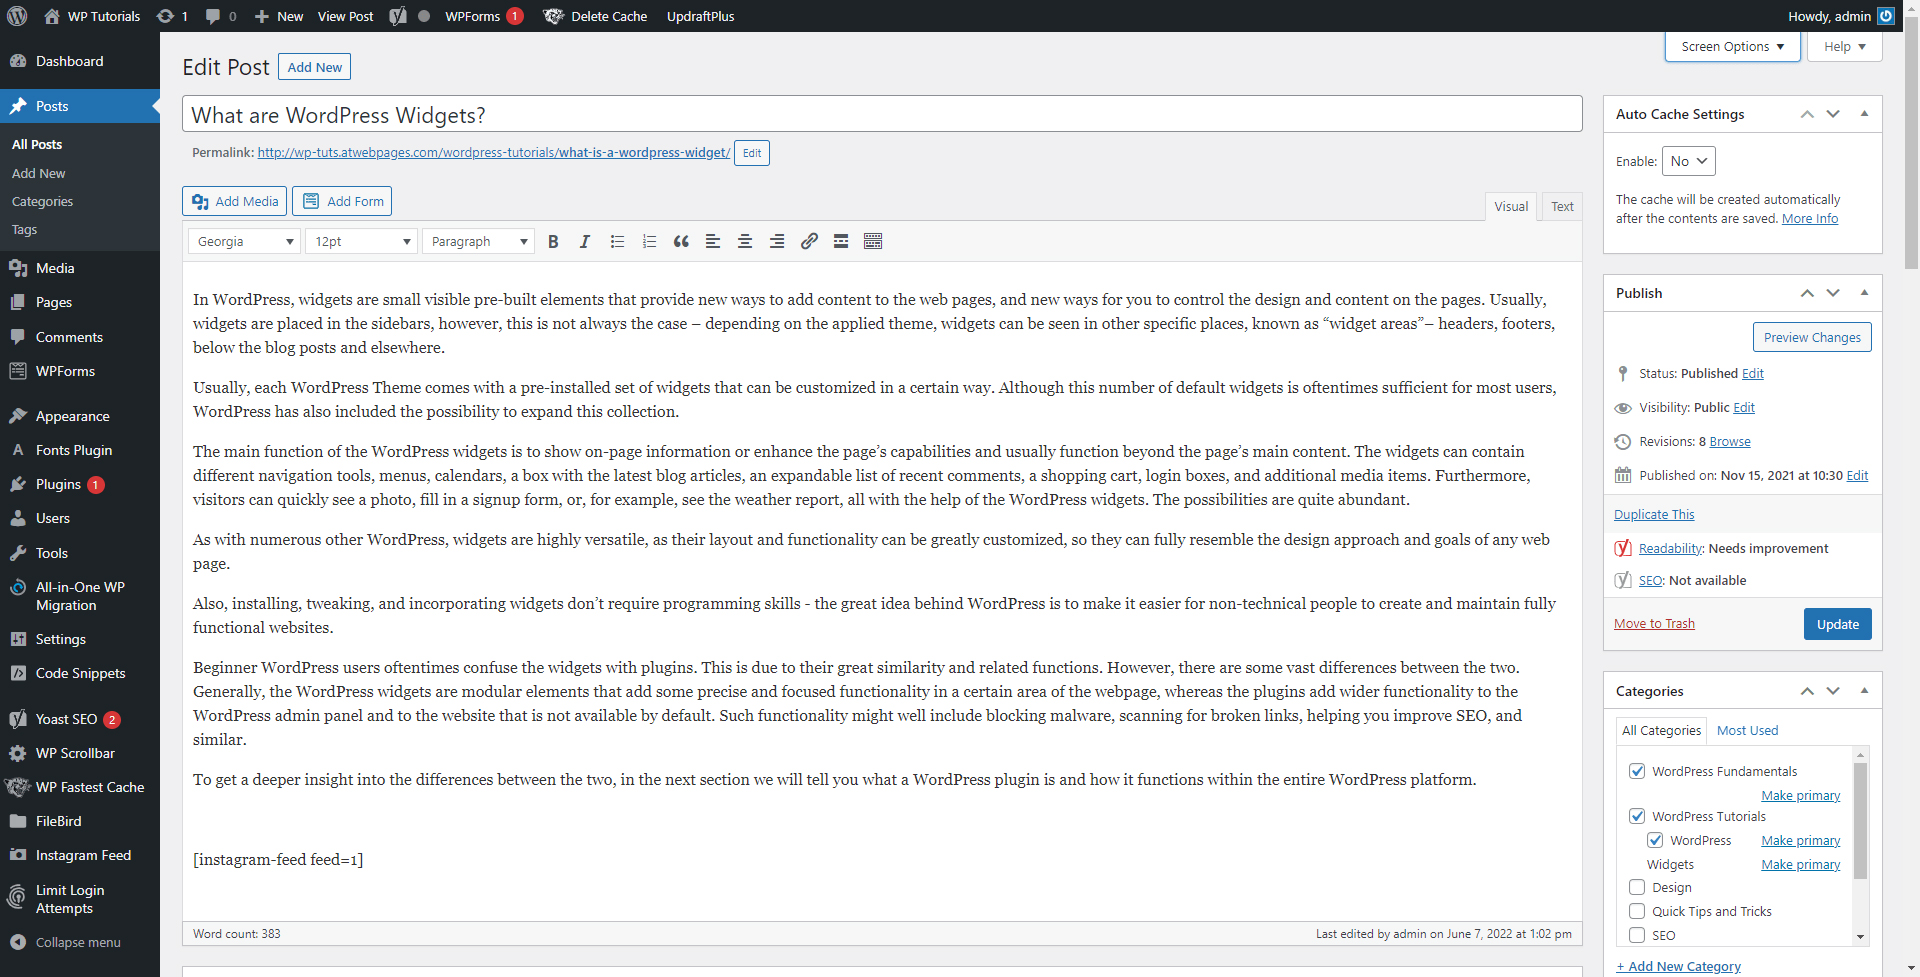This screenshot has width=1920, height=977.
Task: Click Preview Changes button
Action: 1812,337
